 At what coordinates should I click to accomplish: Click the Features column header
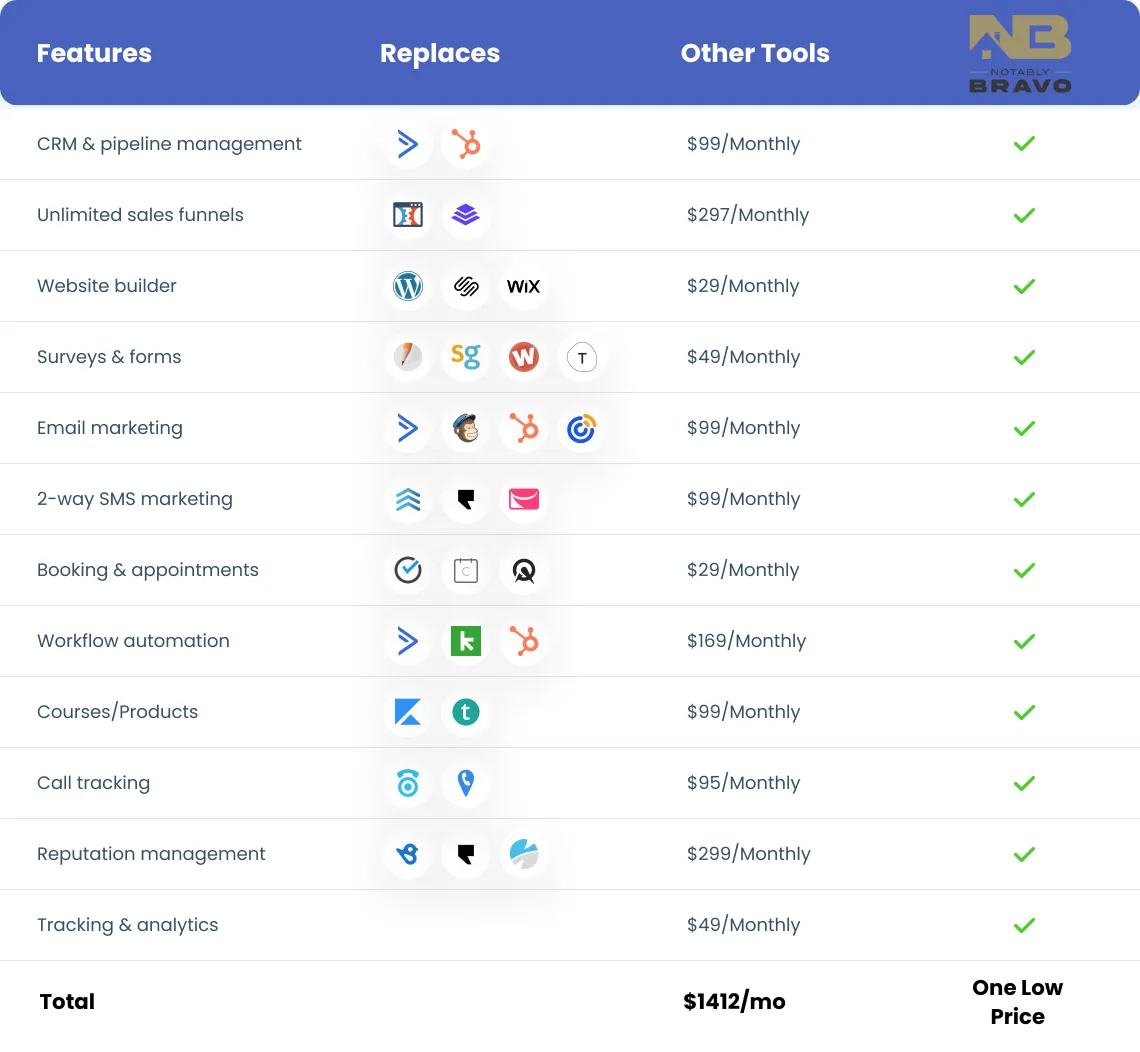tap(94, 53)
